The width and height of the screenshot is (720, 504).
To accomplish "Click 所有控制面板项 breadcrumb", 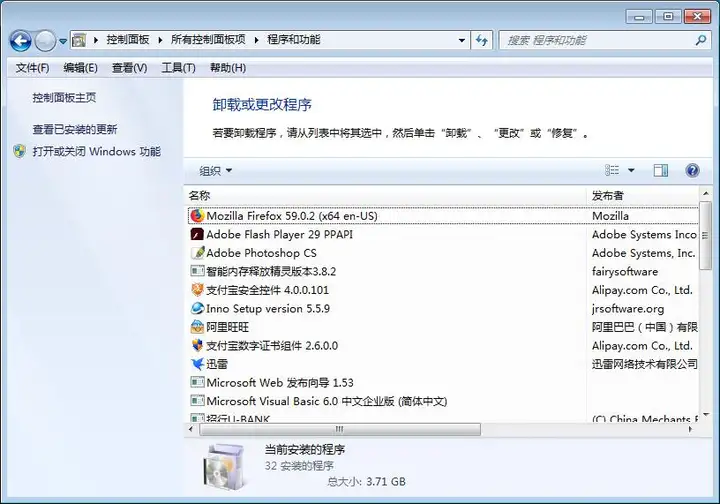I will coord(208,40).
